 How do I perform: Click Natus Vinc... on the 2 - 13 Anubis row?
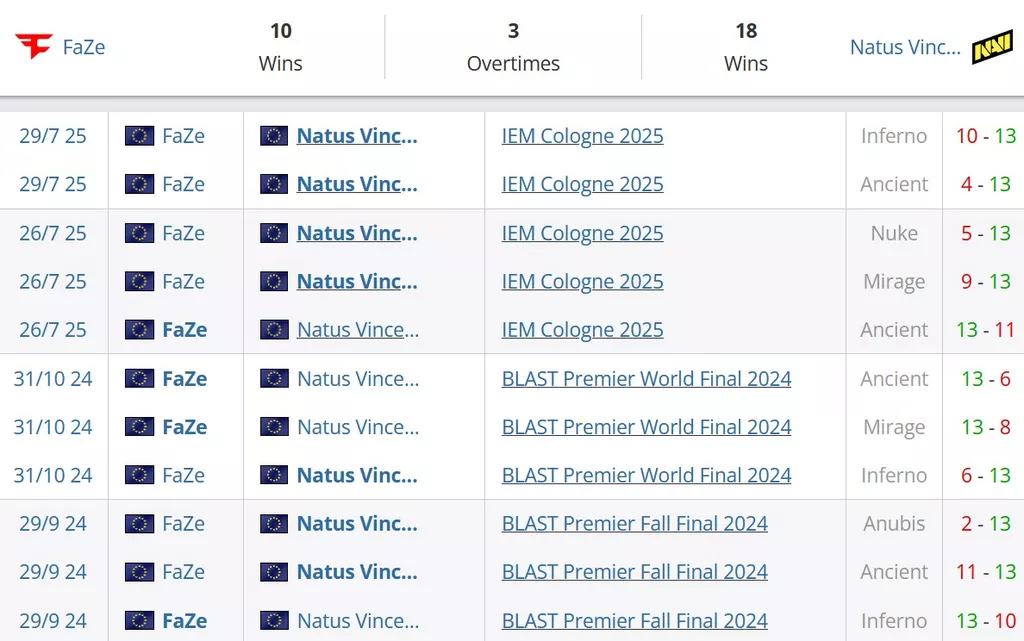point(357,524)
